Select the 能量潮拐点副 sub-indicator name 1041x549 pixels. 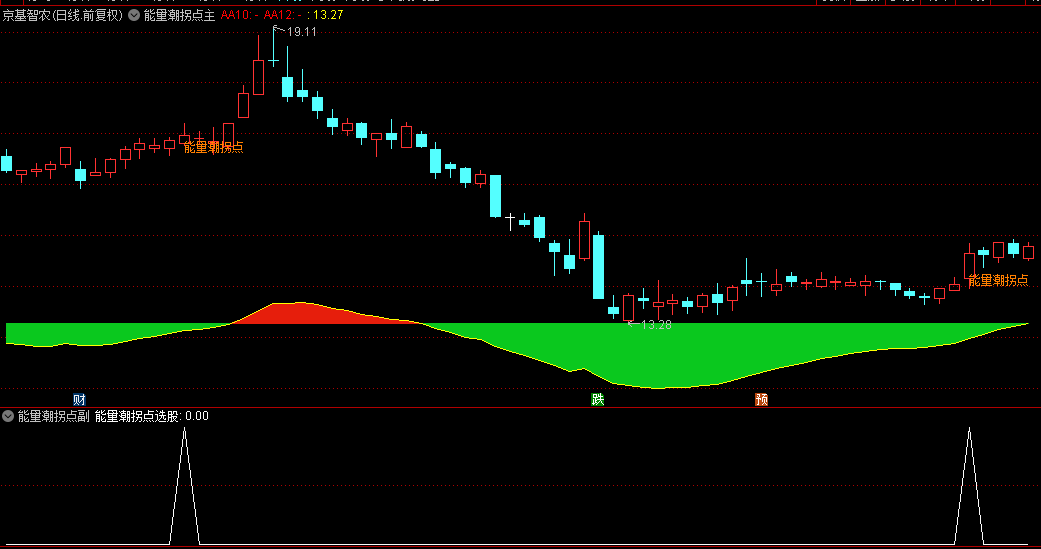pos(54,416)
